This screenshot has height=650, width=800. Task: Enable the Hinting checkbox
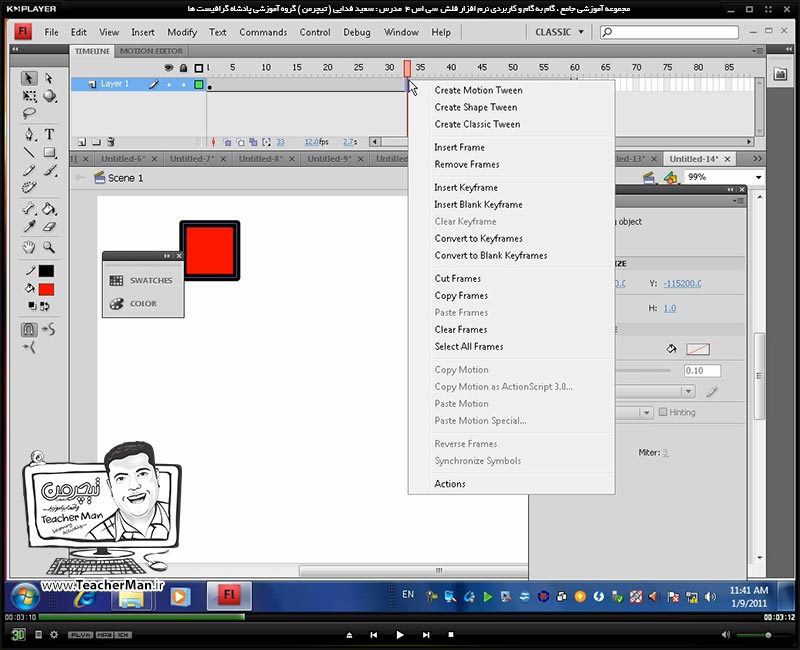pos(663,412)
